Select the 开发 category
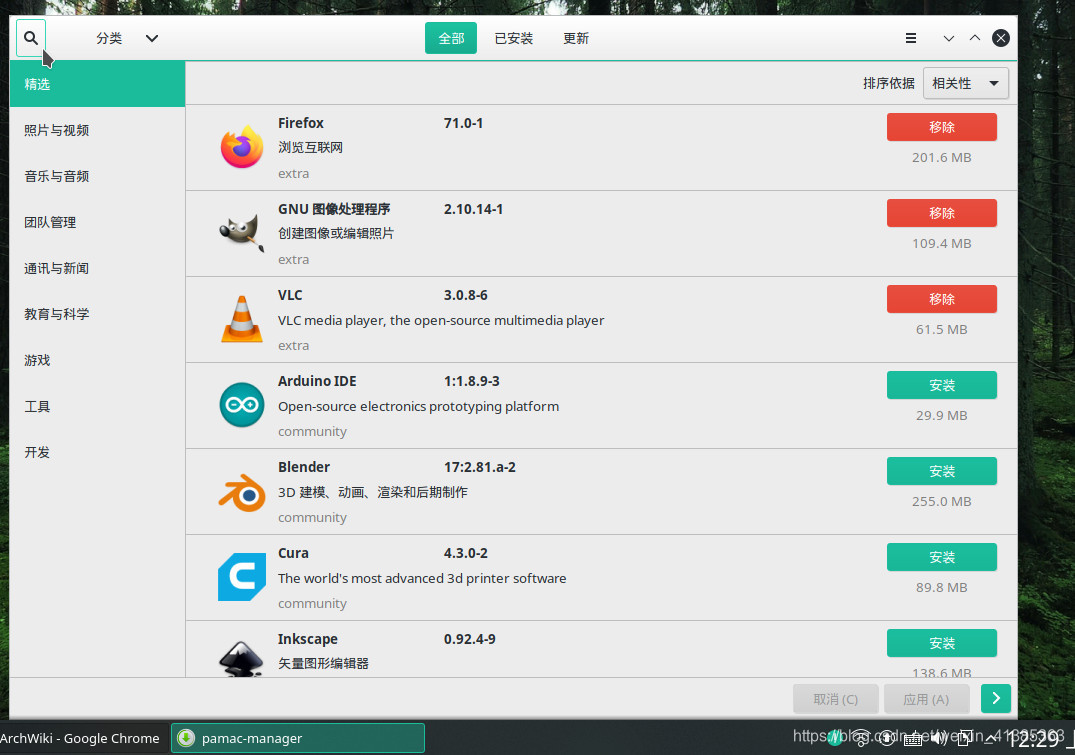The width and height of the screenshot is (1075, 755). point(97,453)
